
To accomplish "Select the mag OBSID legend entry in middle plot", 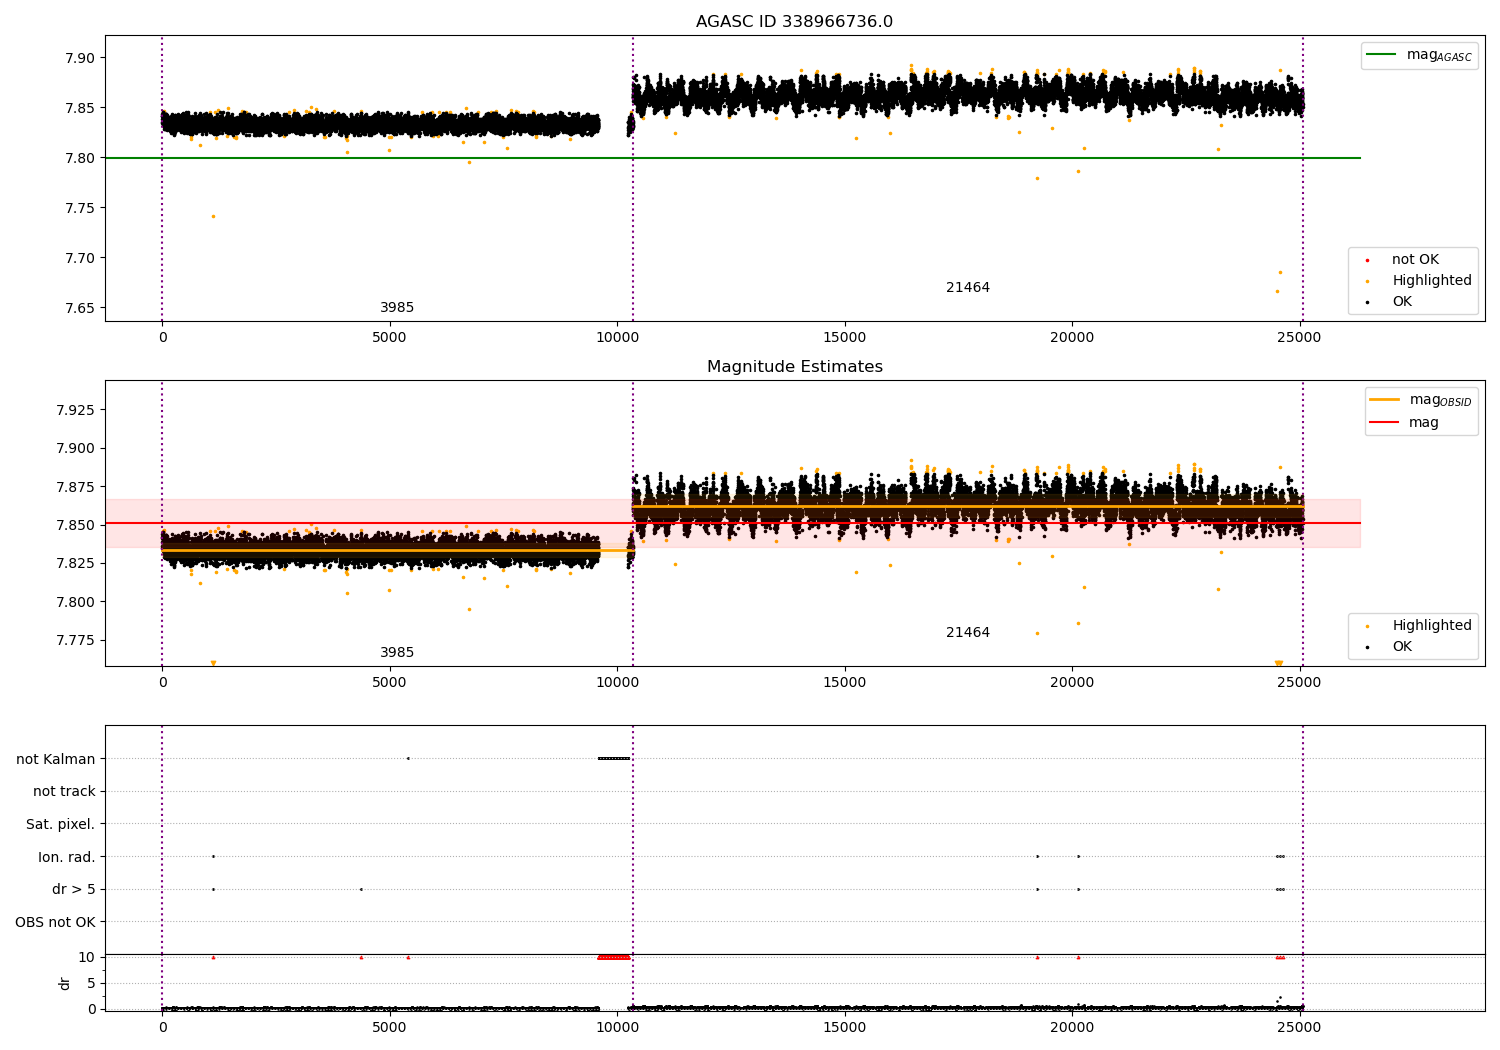I will coord(1420,400).
